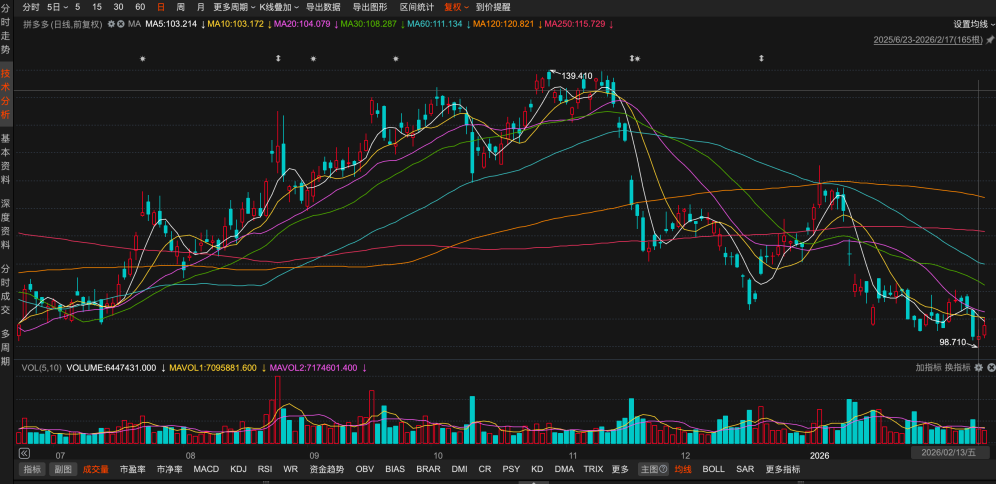Click the 导出数据 button
Screen dimensions: 996x484
pos(323,7)
